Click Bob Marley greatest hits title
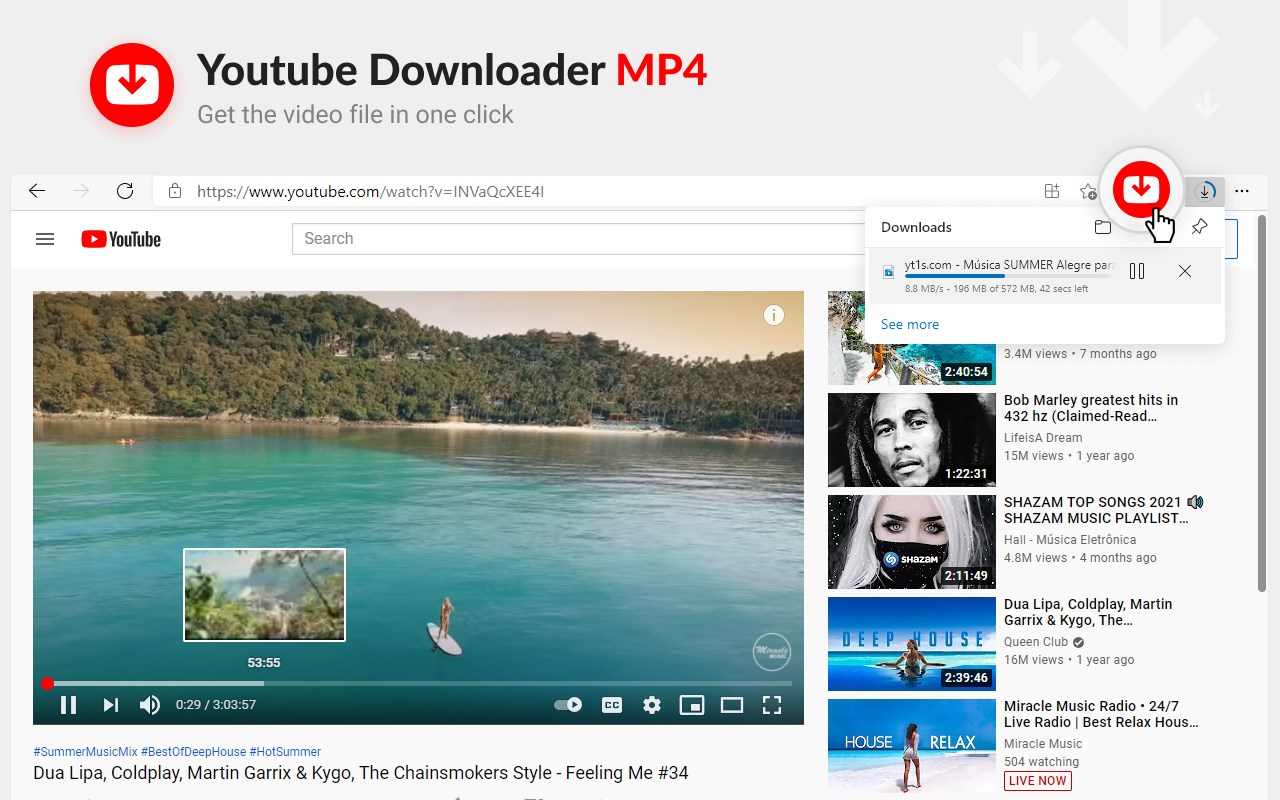Viewport: 1280px width, 800px height. [1091, 408]
